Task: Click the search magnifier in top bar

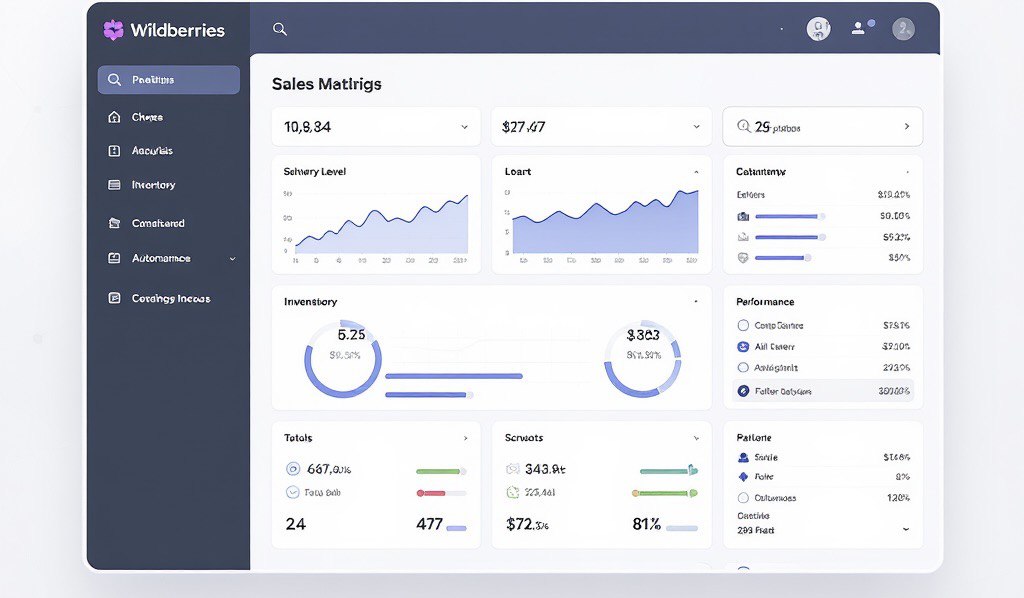Action: [280, 30]
